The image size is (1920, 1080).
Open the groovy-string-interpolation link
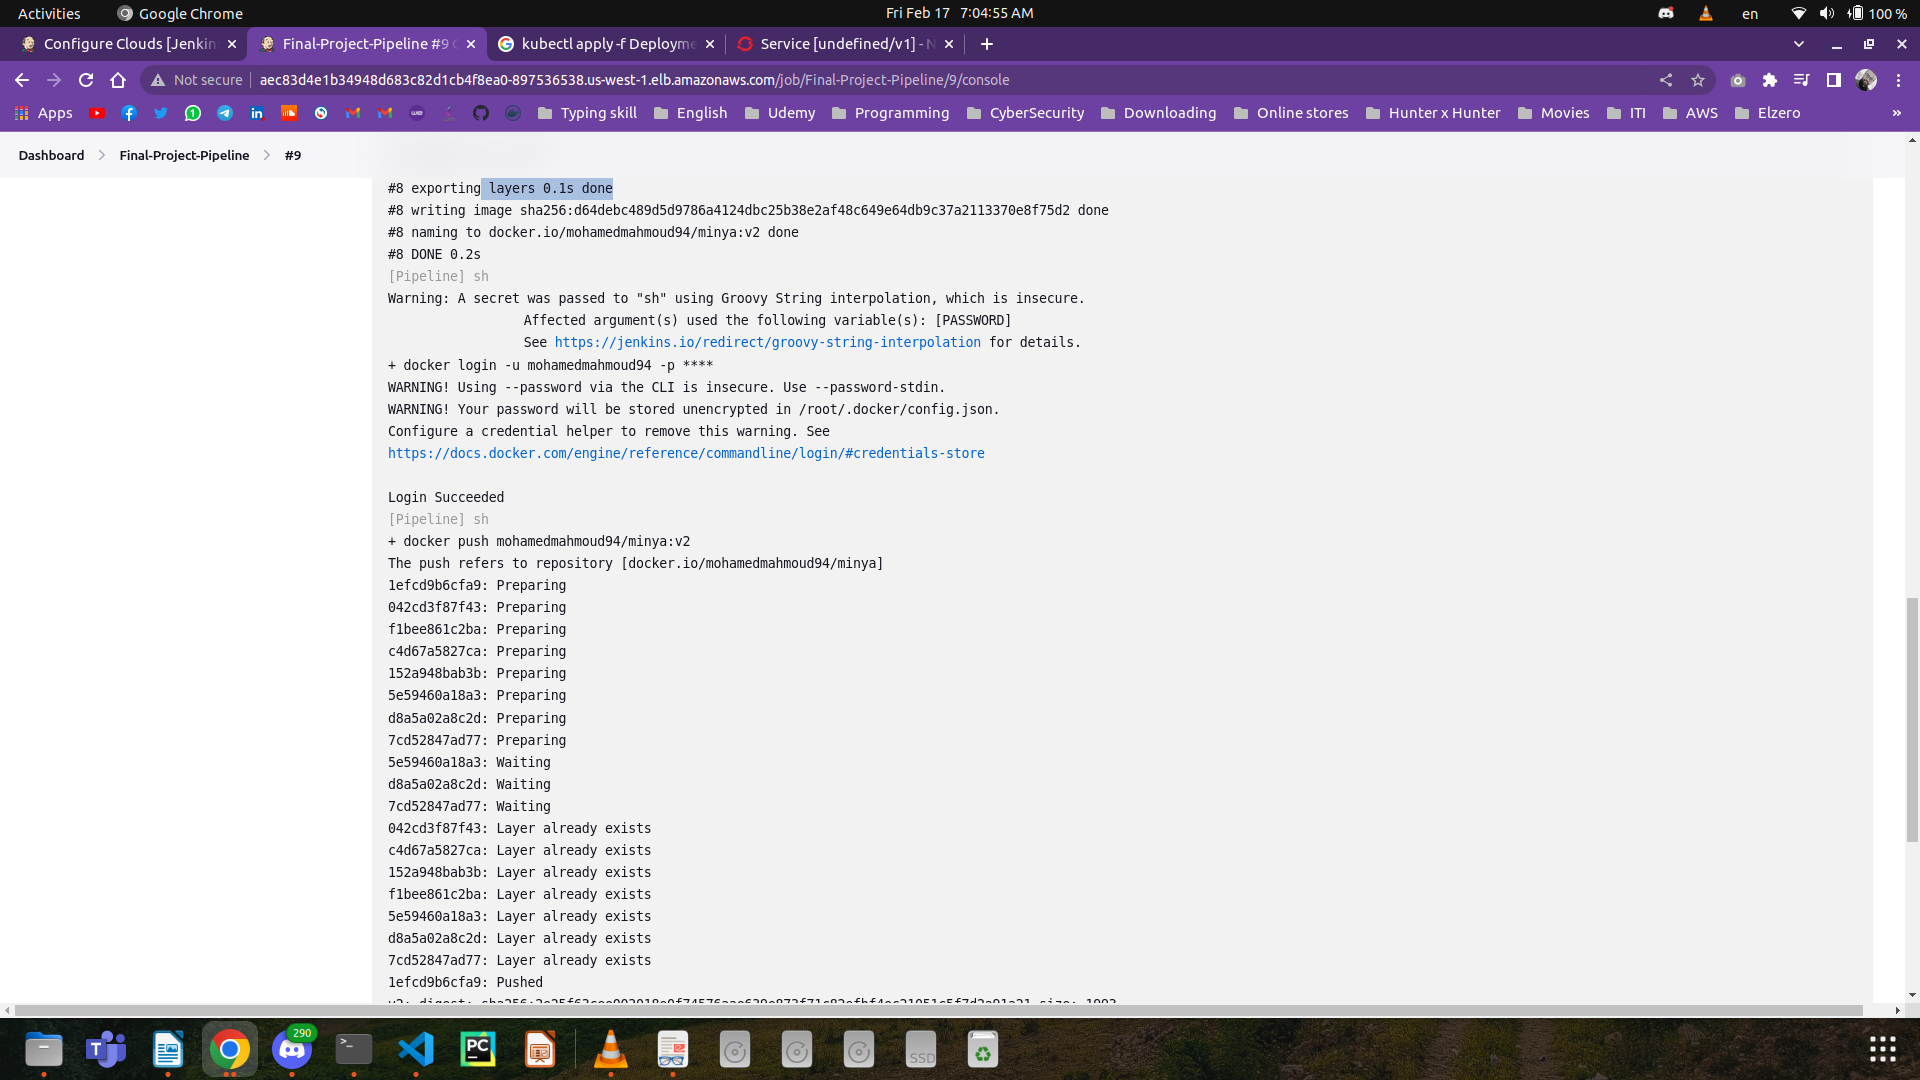click(x=767, y=342)
